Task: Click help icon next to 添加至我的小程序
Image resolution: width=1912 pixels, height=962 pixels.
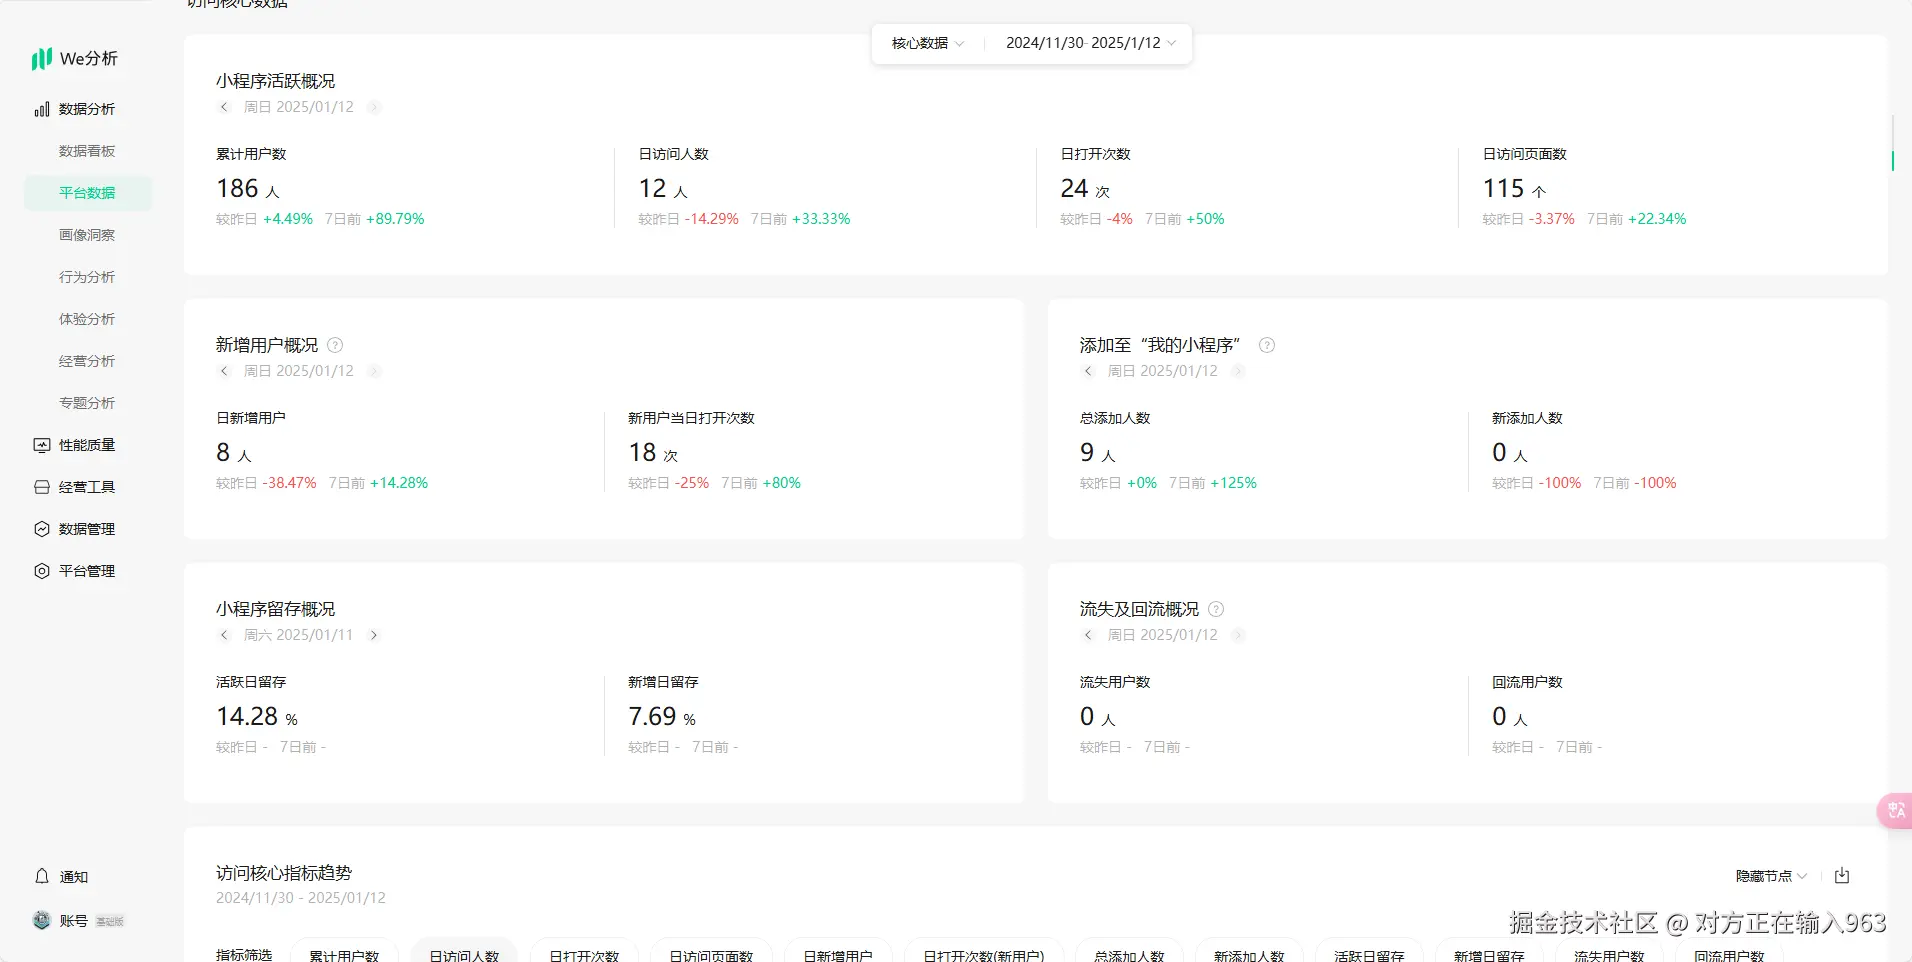Action: pos(1267,345)
